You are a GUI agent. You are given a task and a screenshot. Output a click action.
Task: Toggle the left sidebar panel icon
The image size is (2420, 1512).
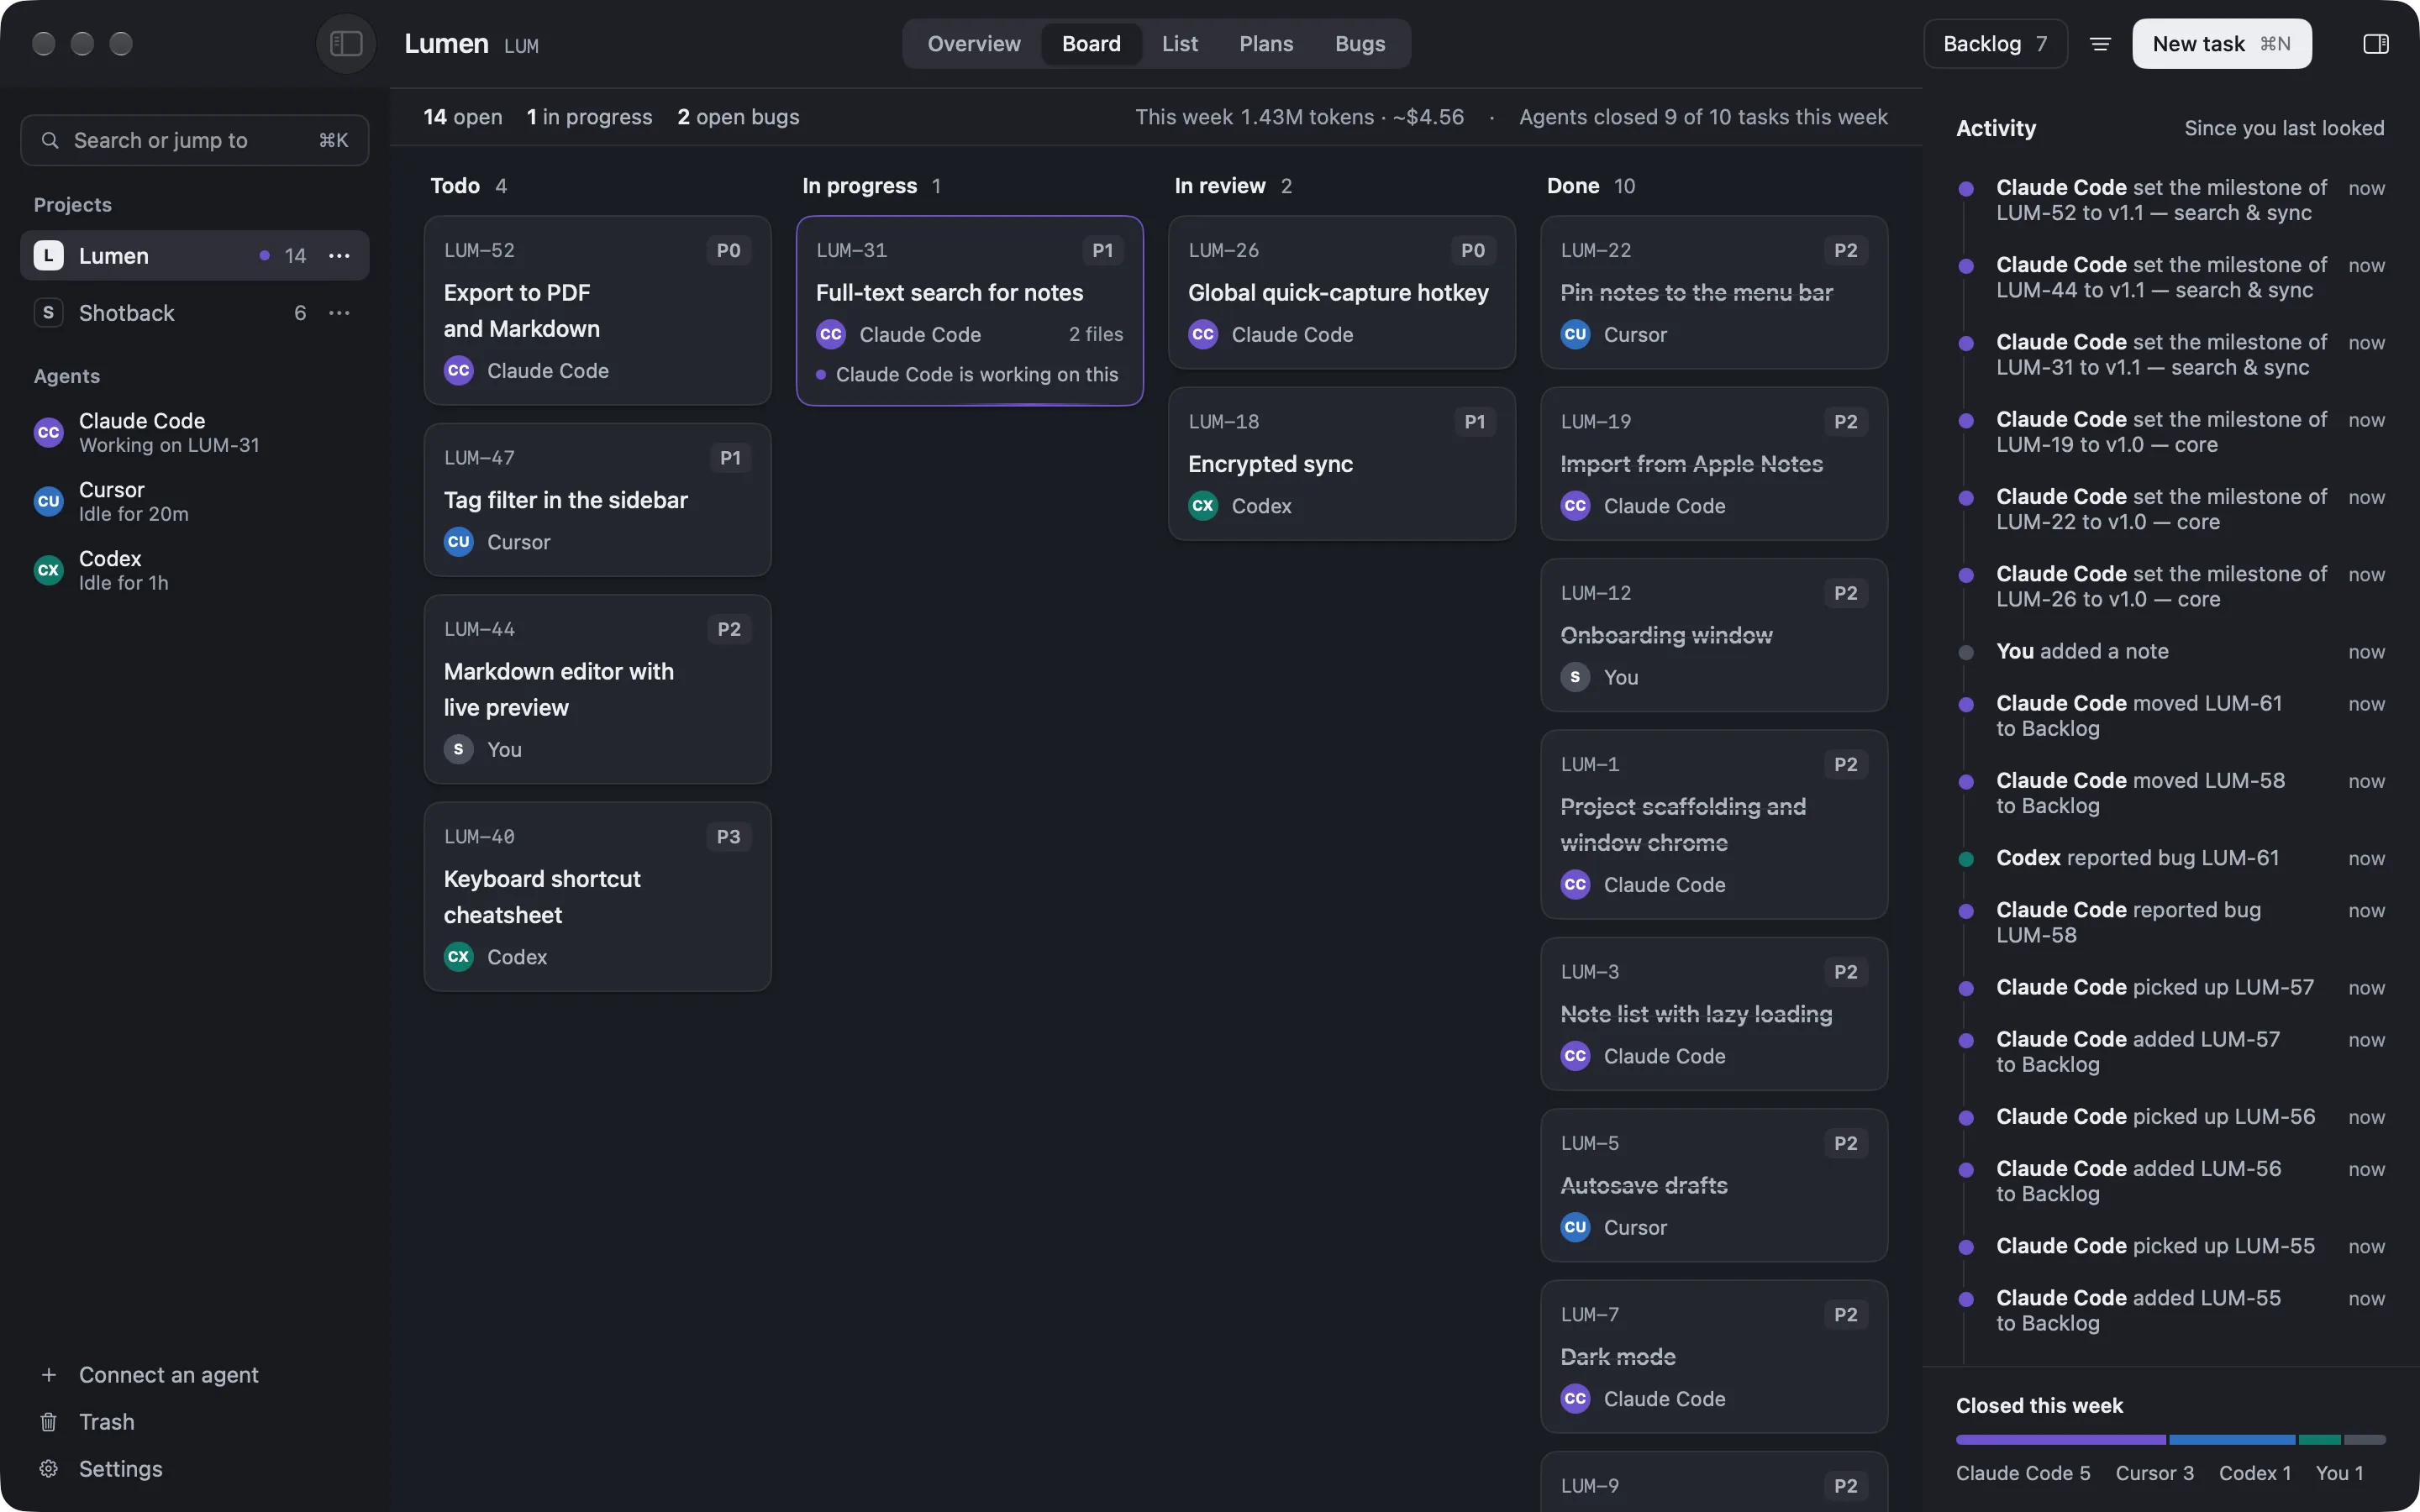click(x=346, y=43)
